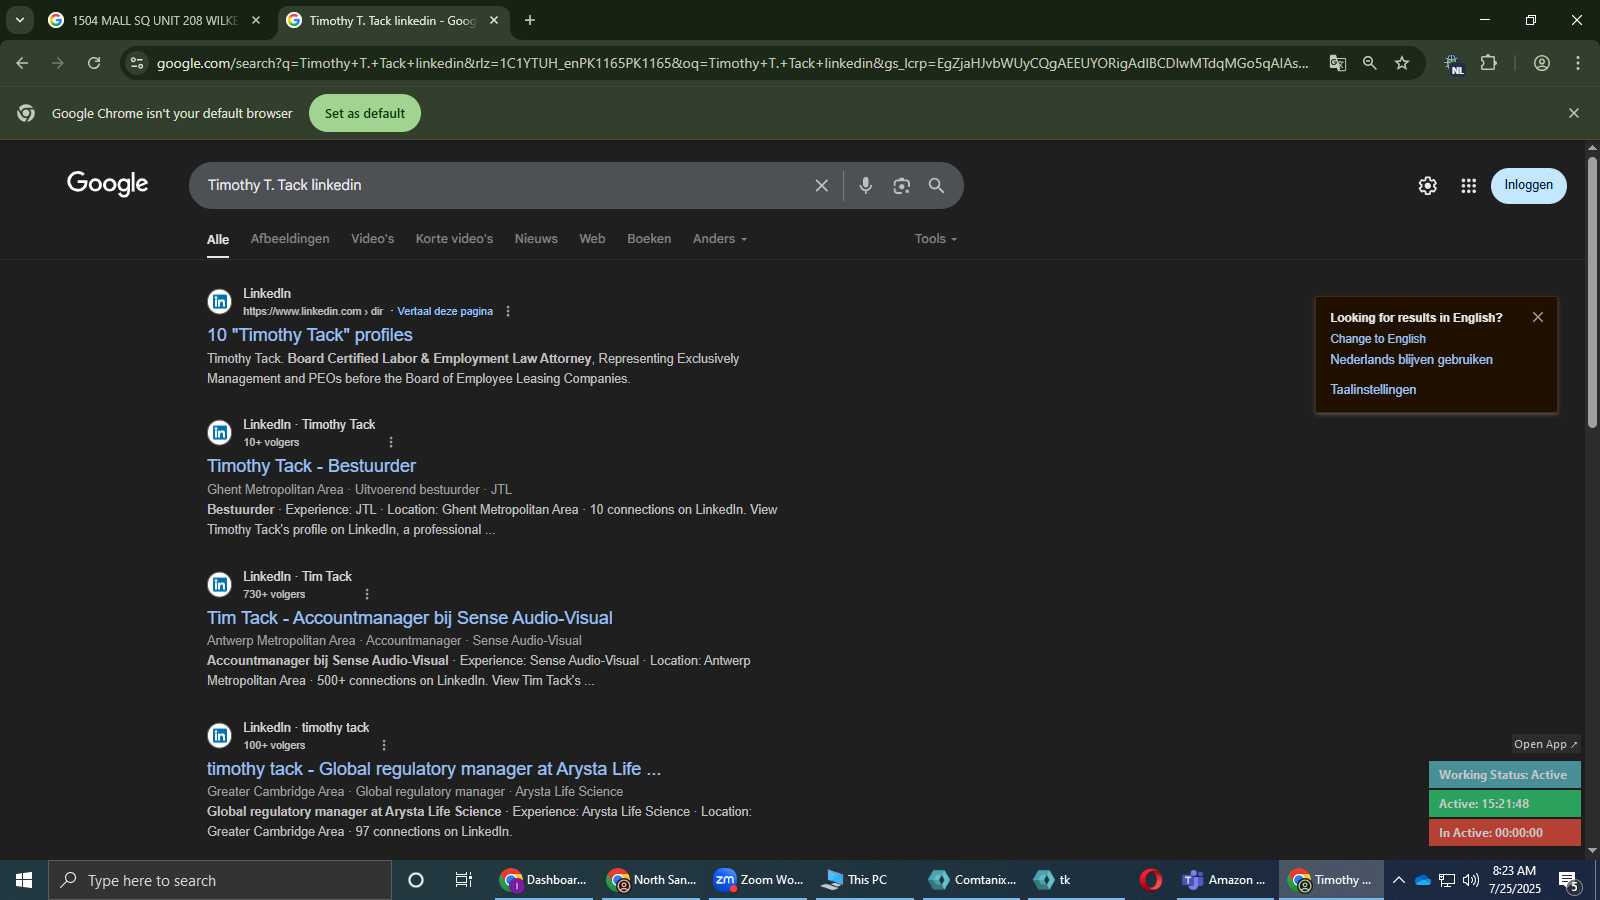
Task: Open Tim Tack - Accountmanager bij Sense Audio-Visual
Action: [410, 618]
